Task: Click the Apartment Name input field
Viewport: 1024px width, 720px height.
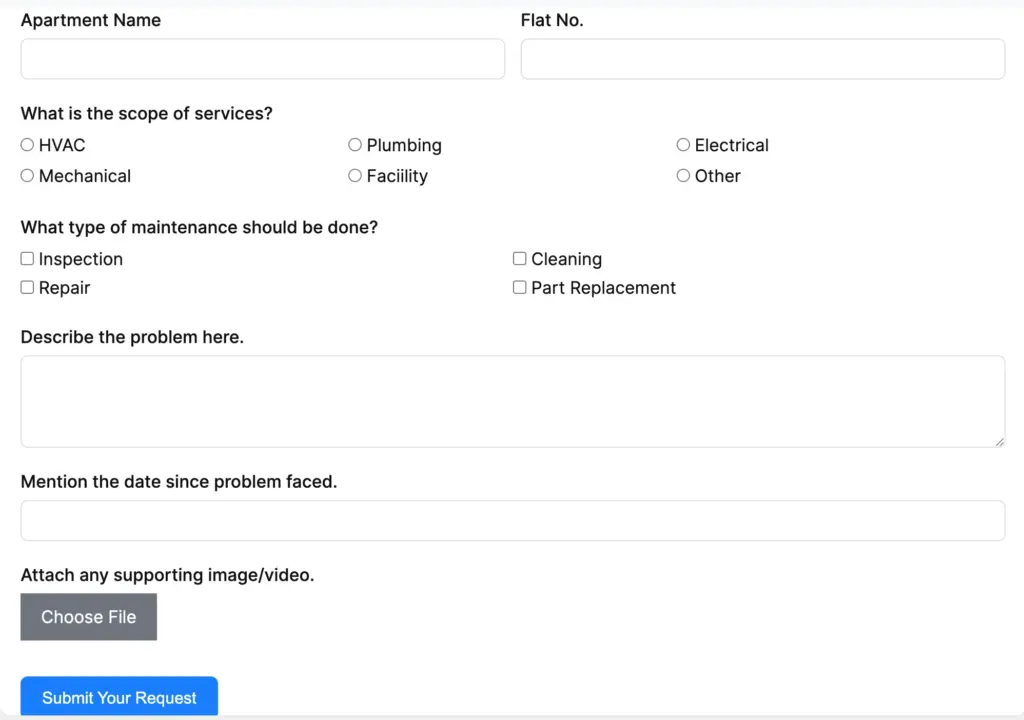Action: [x=262, y=59]
